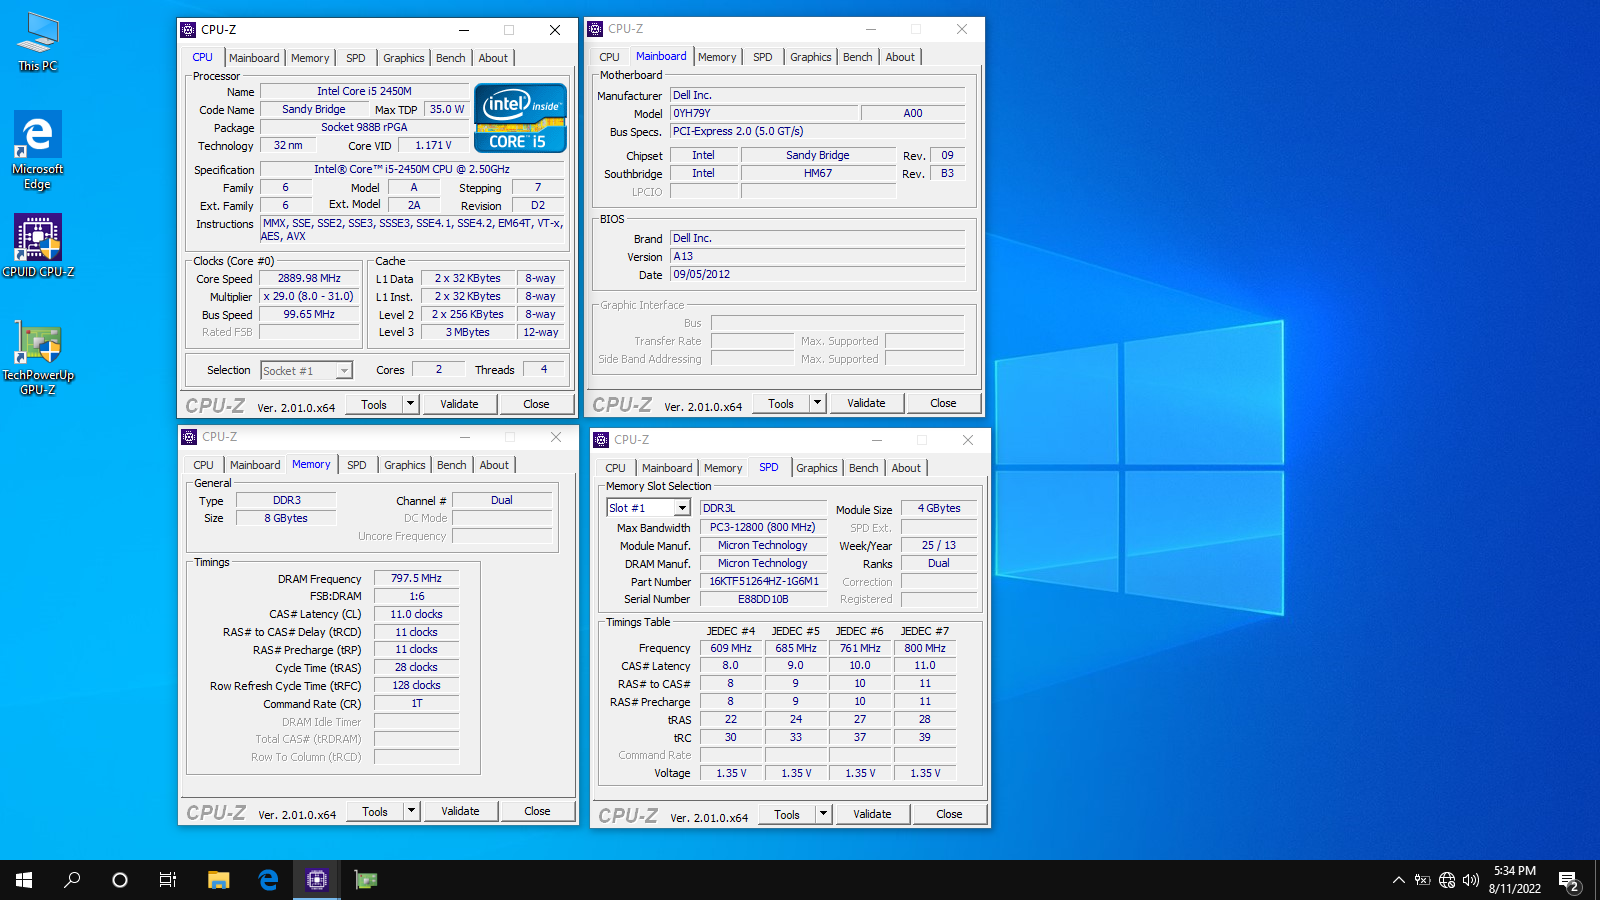Click CPU-Z title icon in Mainboard window

click(596, 29)
